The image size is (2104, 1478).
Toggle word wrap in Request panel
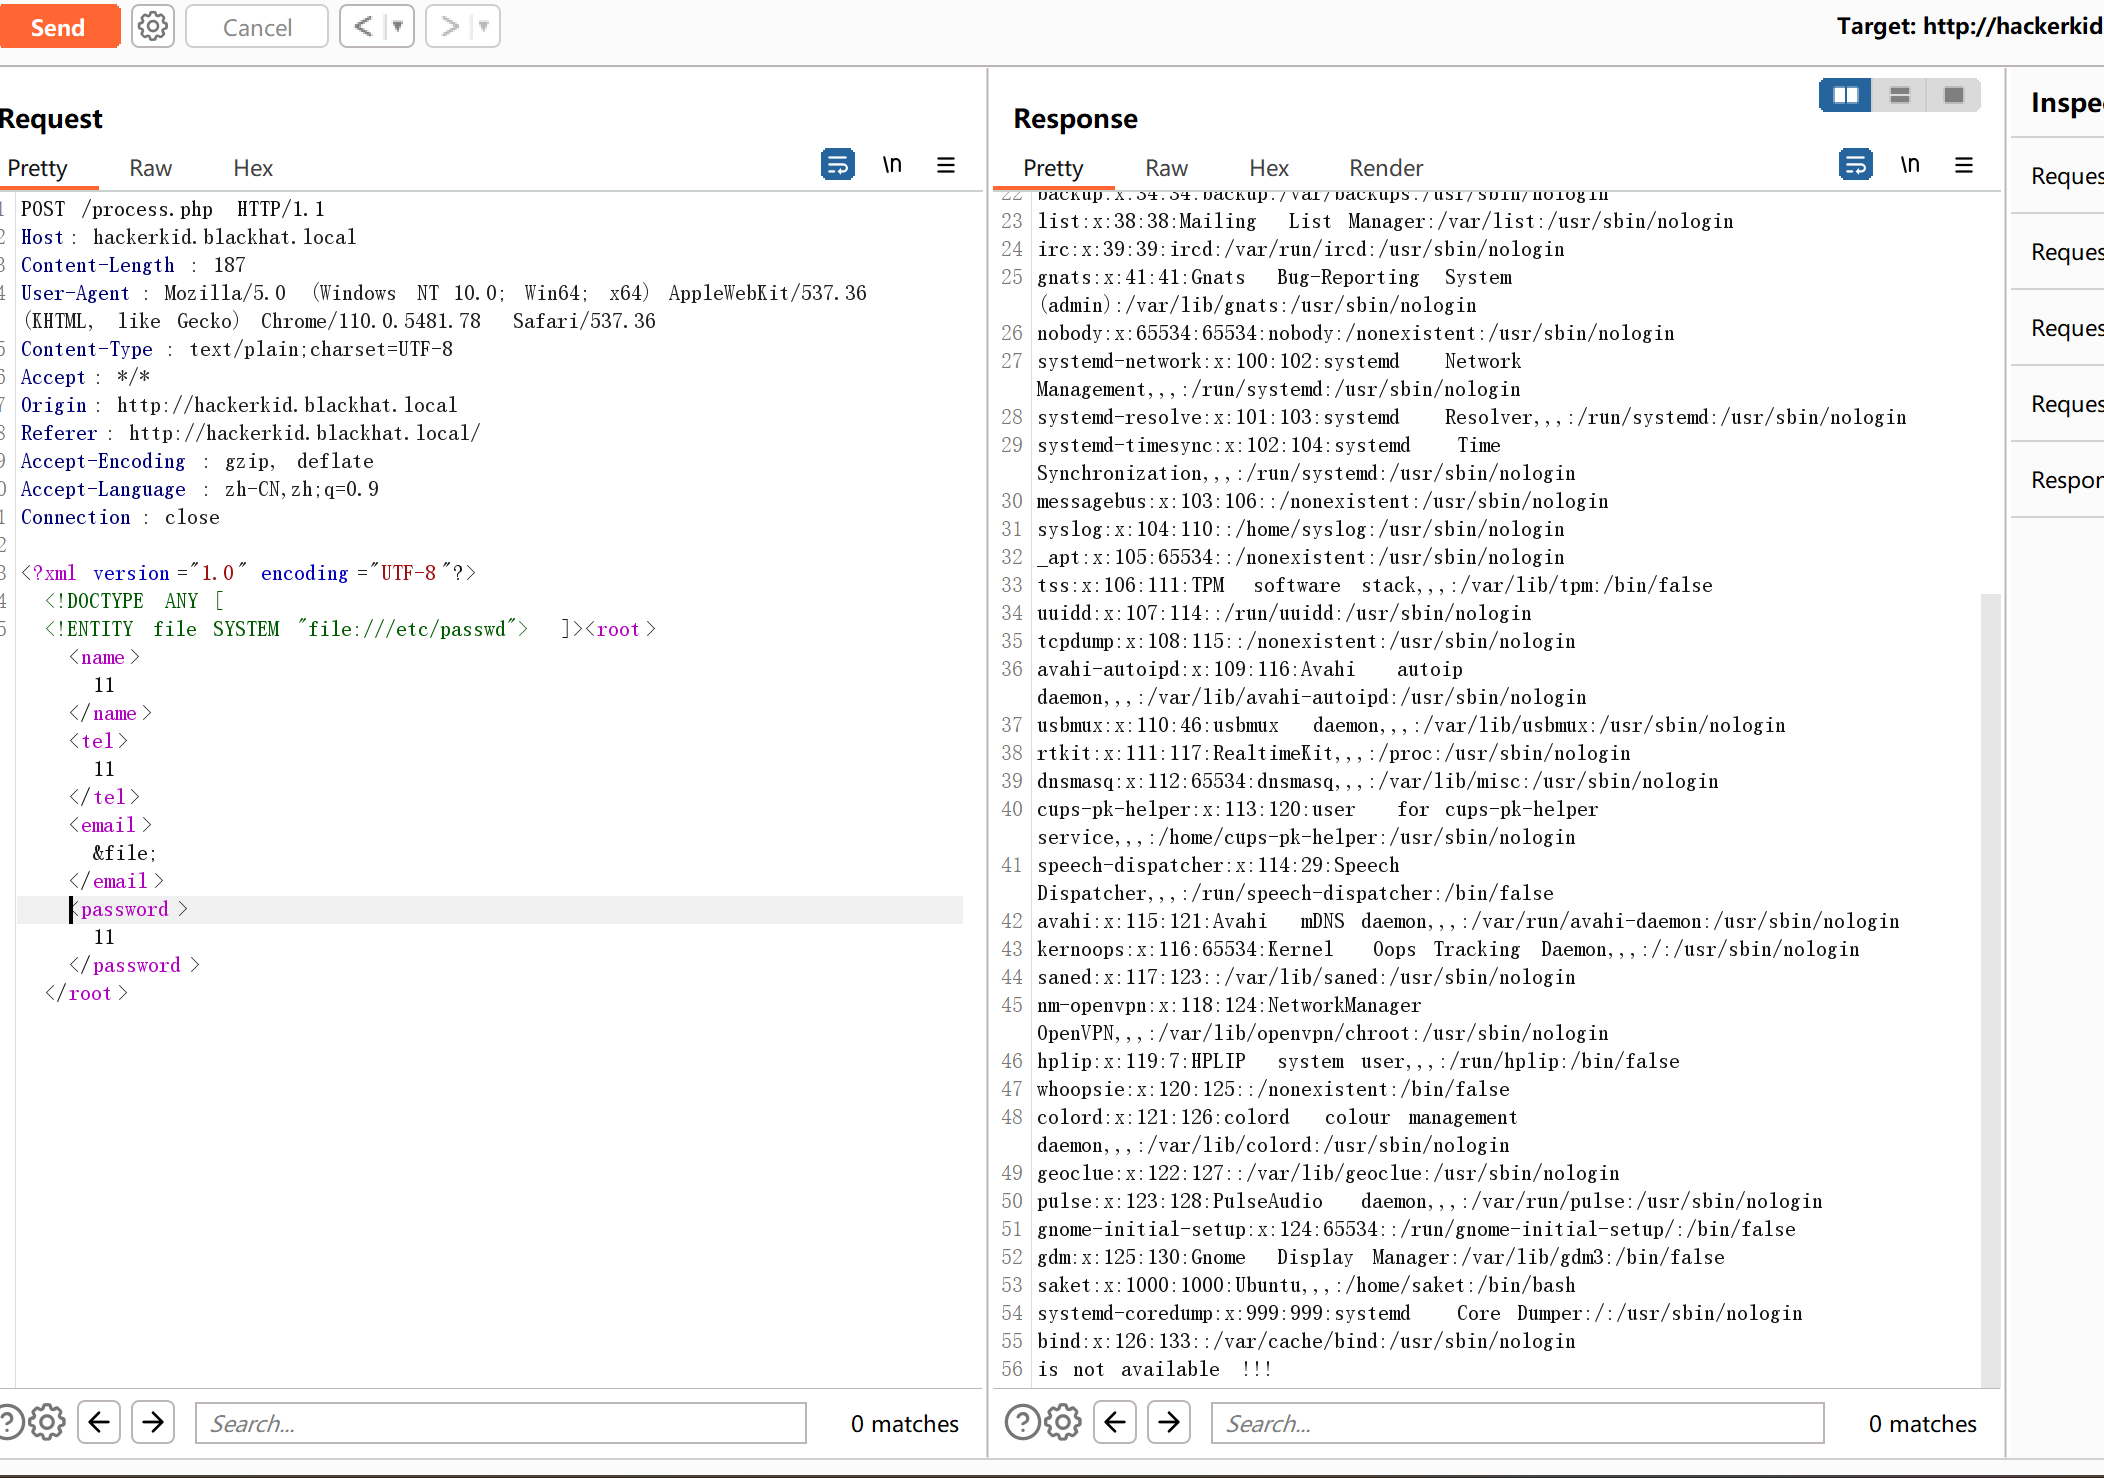[x=837, y=164]
